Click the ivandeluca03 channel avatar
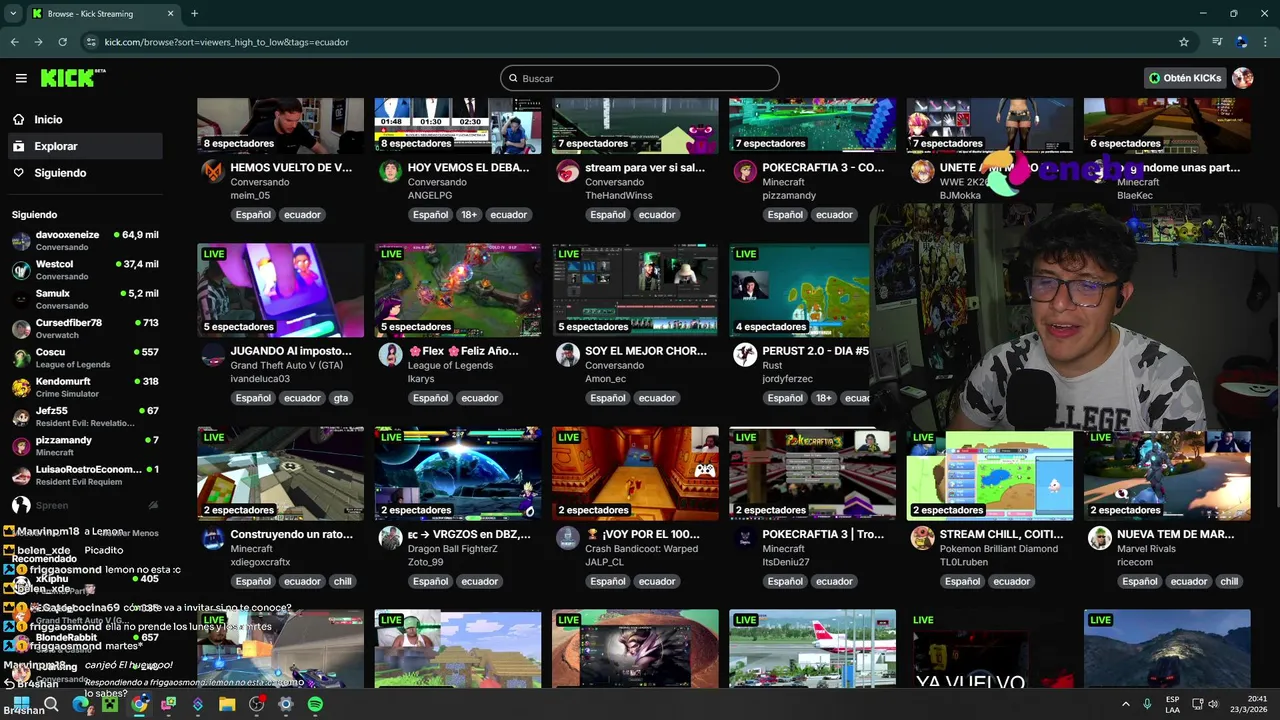 pyautogui.click(x=213, y=355)
